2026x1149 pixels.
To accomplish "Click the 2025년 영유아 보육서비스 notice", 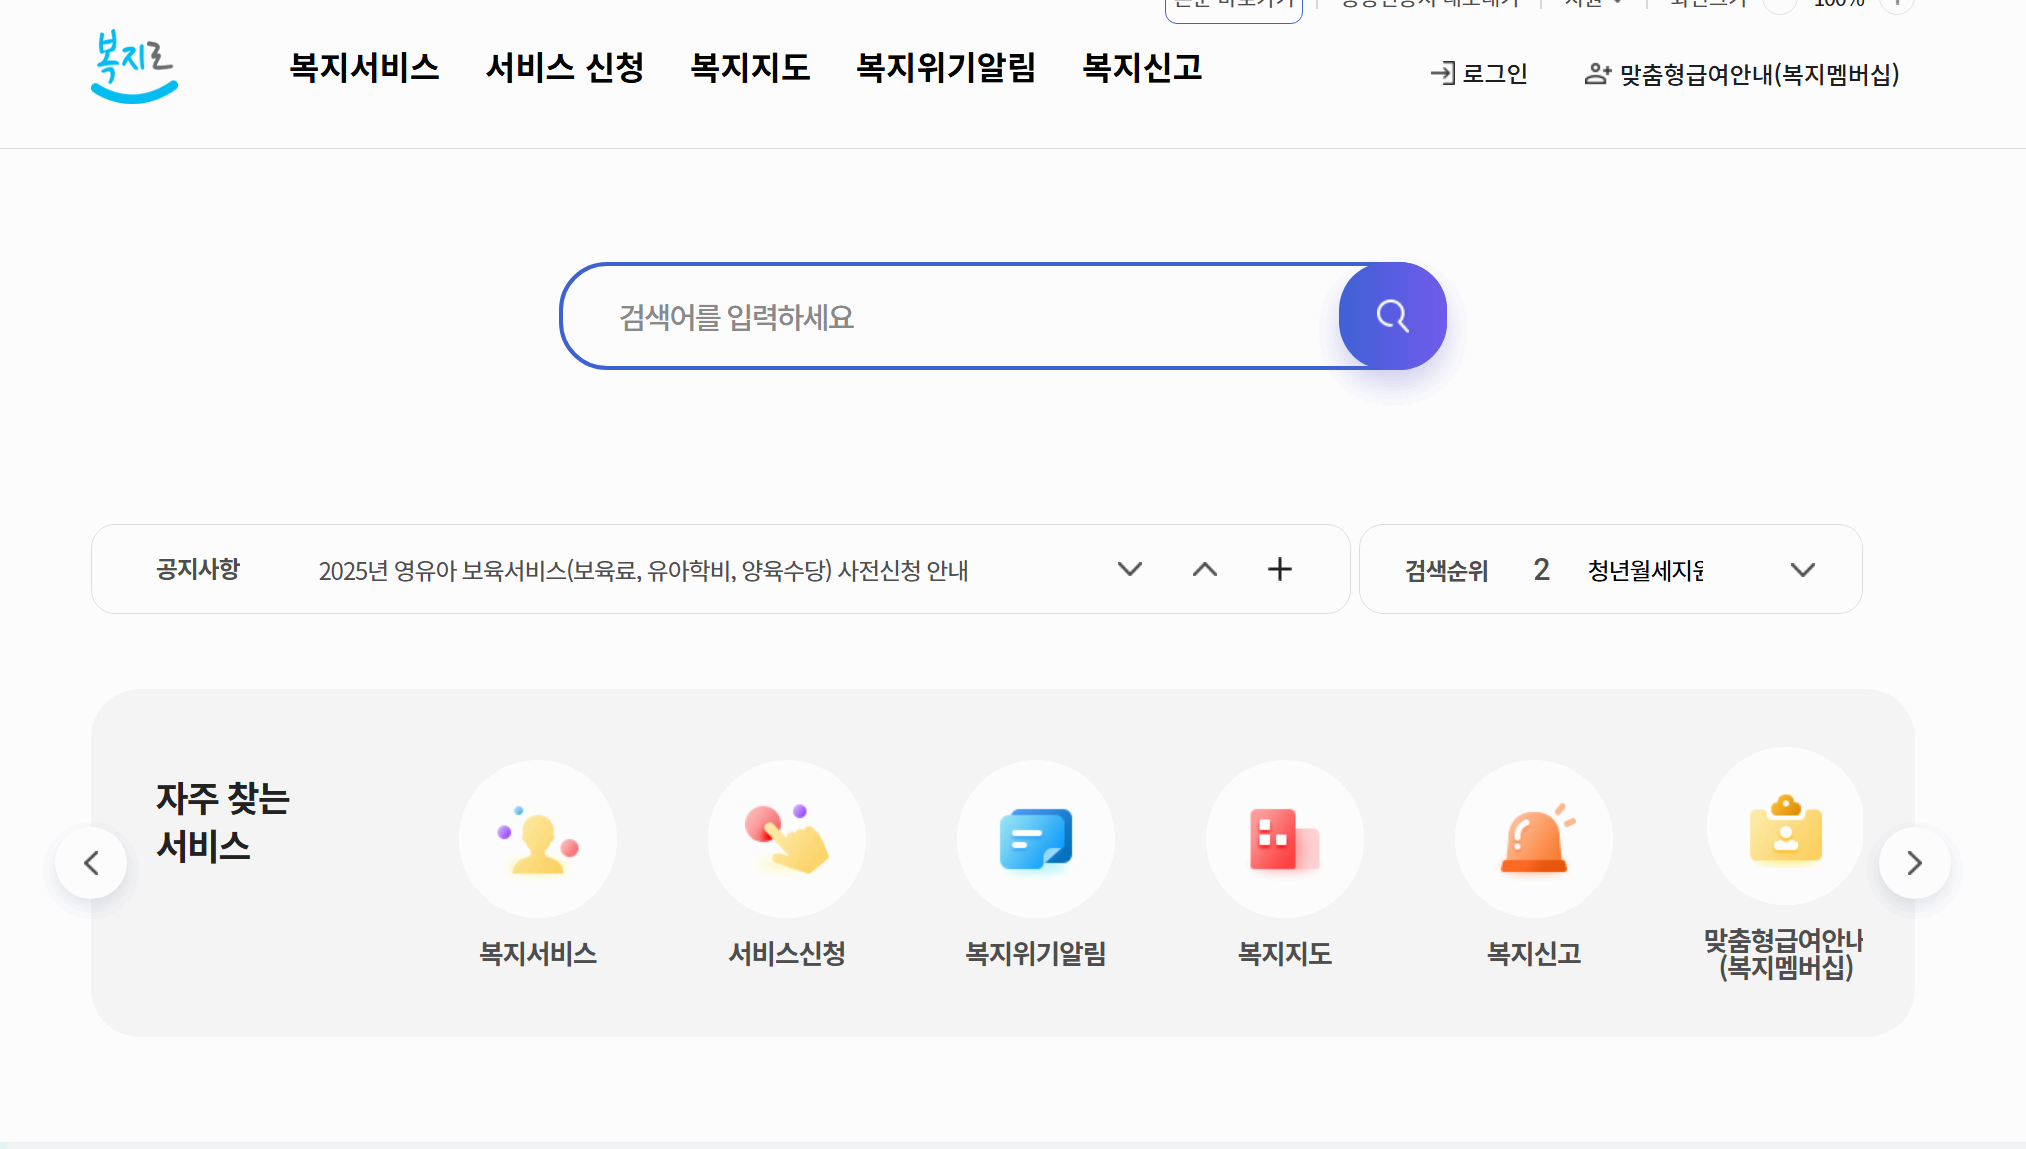I will pos(643,570).
